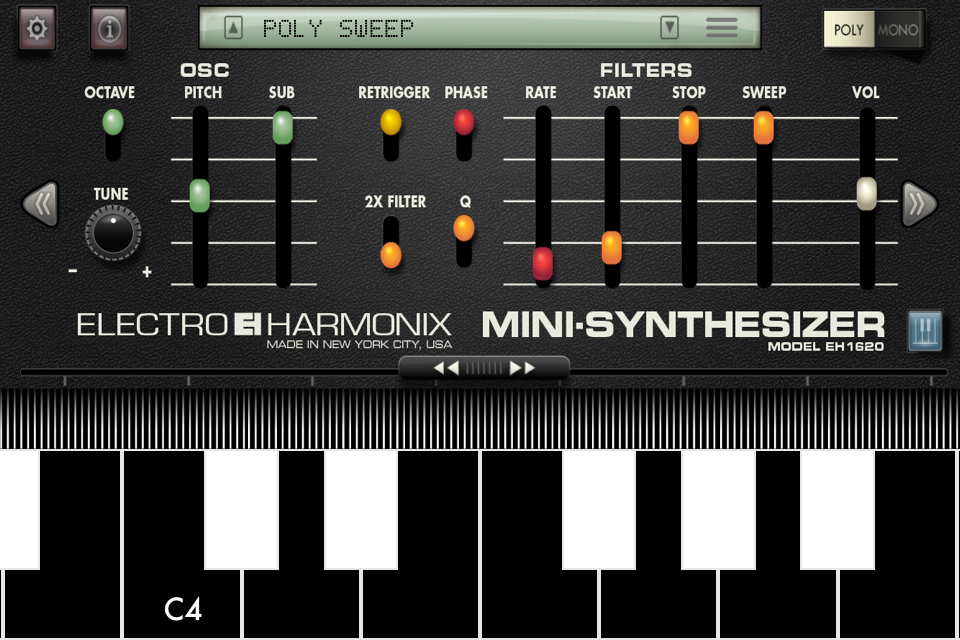Switch to MONO mode
Image resolution: width=960 pixels, height=640 pixels.
pos(898,29)
